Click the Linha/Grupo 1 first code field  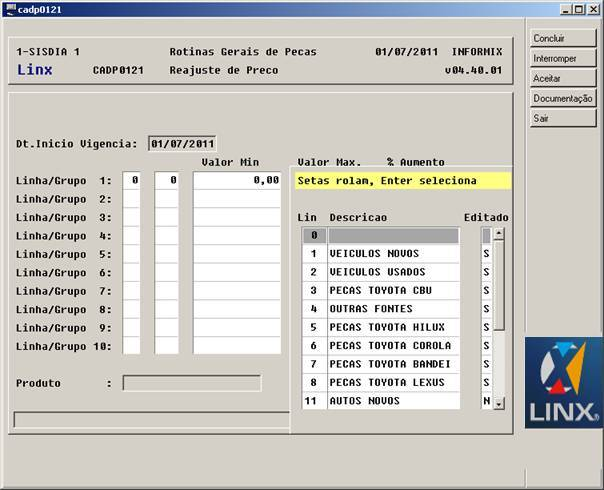(x=131, y=180)
